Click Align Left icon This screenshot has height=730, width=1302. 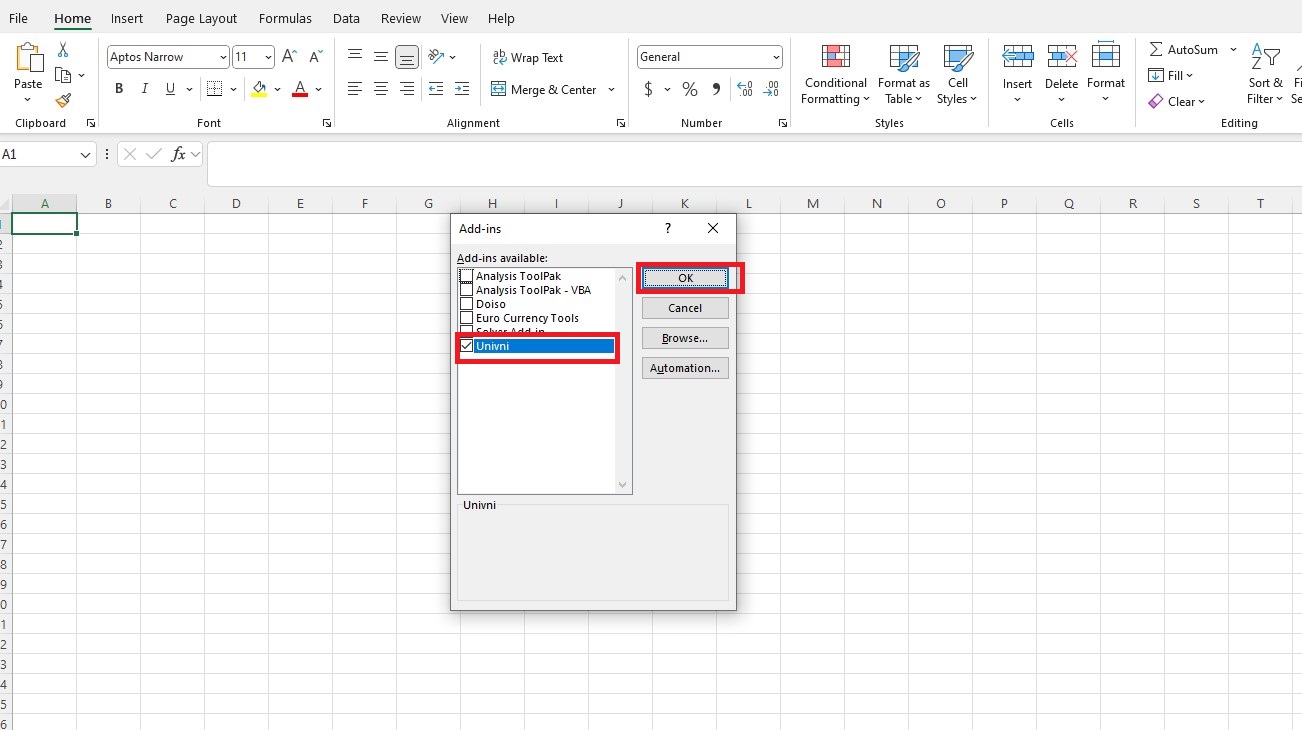[x=355, y=89]
